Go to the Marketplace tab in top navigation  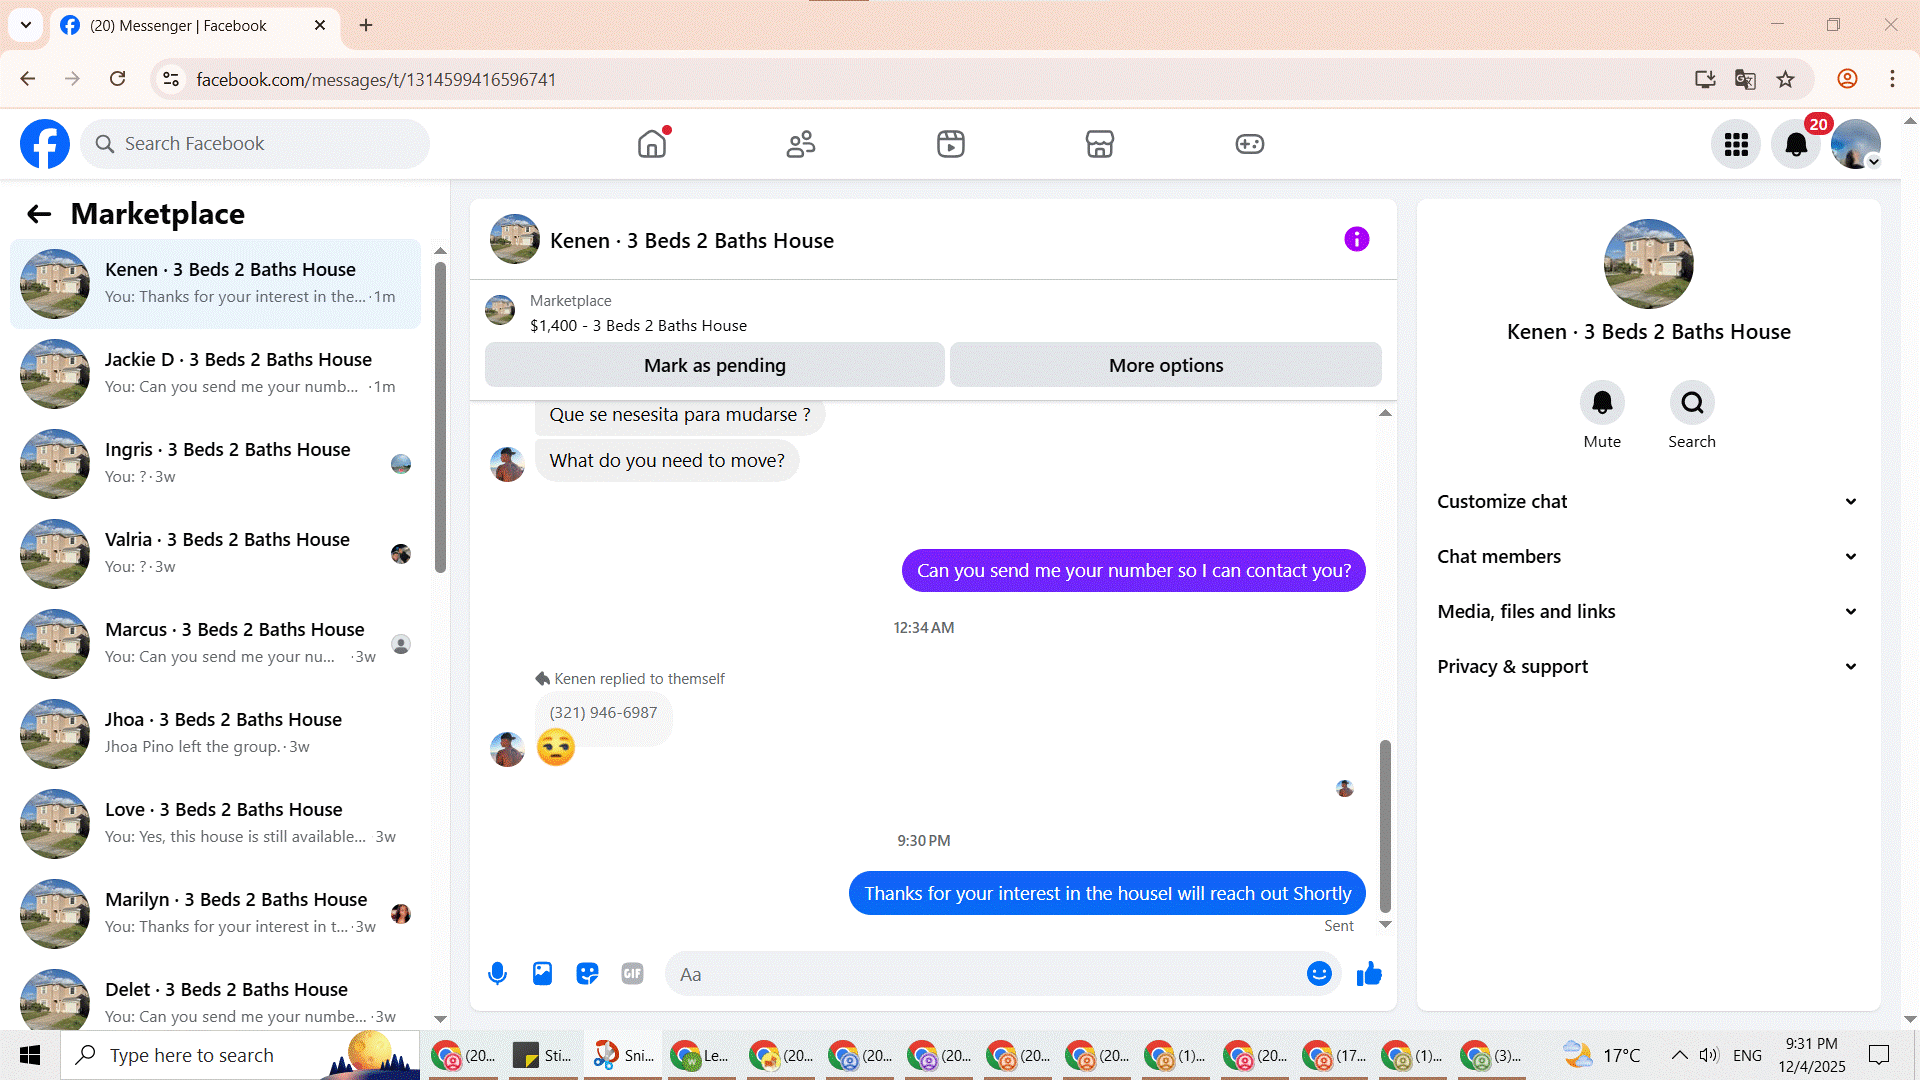1099,144
